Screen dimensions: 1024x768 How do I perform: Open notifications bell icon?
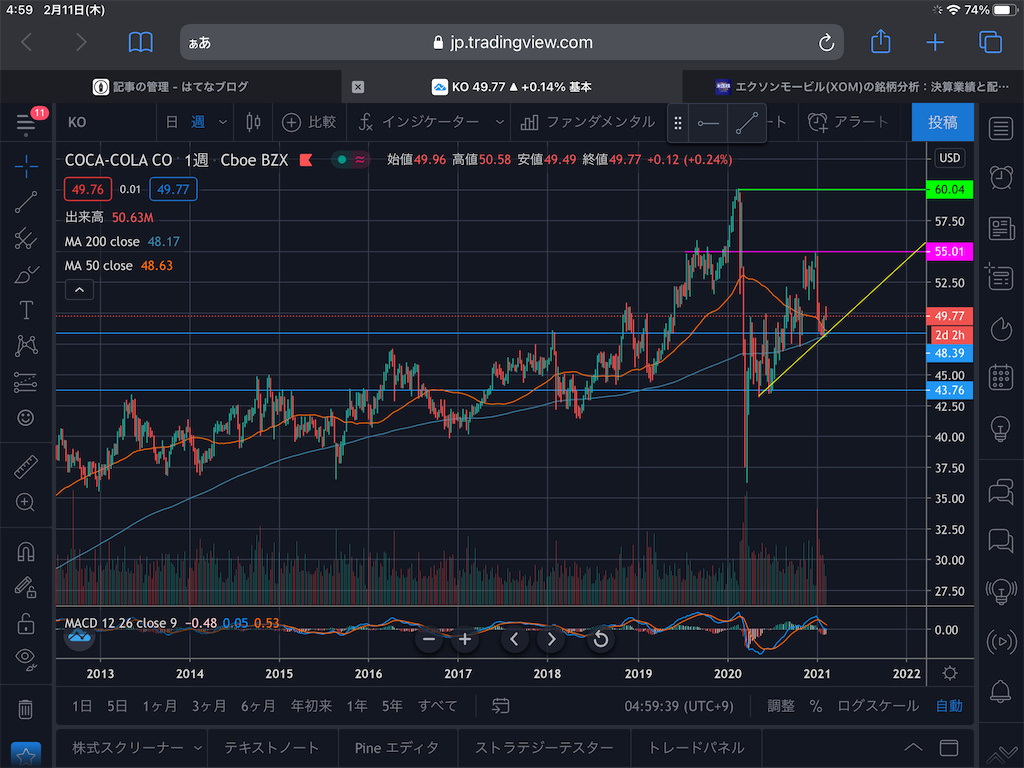pyautogui.click(x=1000, y=691)
